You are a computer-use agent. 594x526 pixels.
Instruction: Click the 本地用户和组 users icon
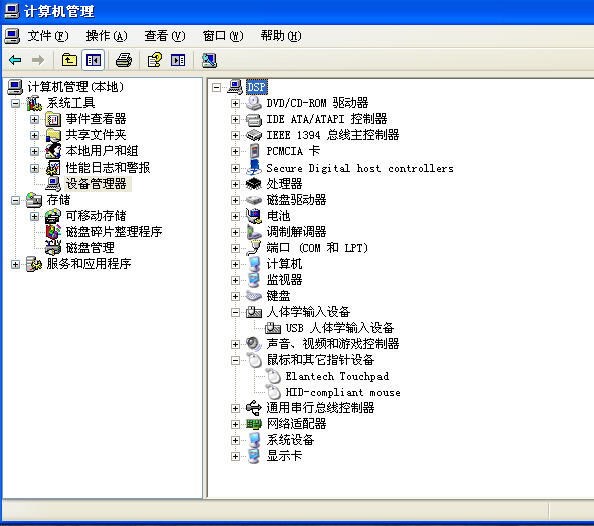pyautogui.click(x=53, y=151)
